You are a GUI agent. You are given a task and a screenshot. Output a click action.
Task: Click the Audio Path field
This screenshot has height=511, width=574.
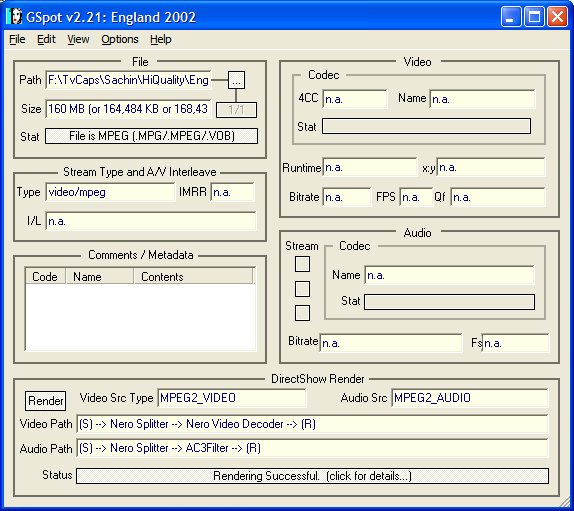click(x=312, y=448)
